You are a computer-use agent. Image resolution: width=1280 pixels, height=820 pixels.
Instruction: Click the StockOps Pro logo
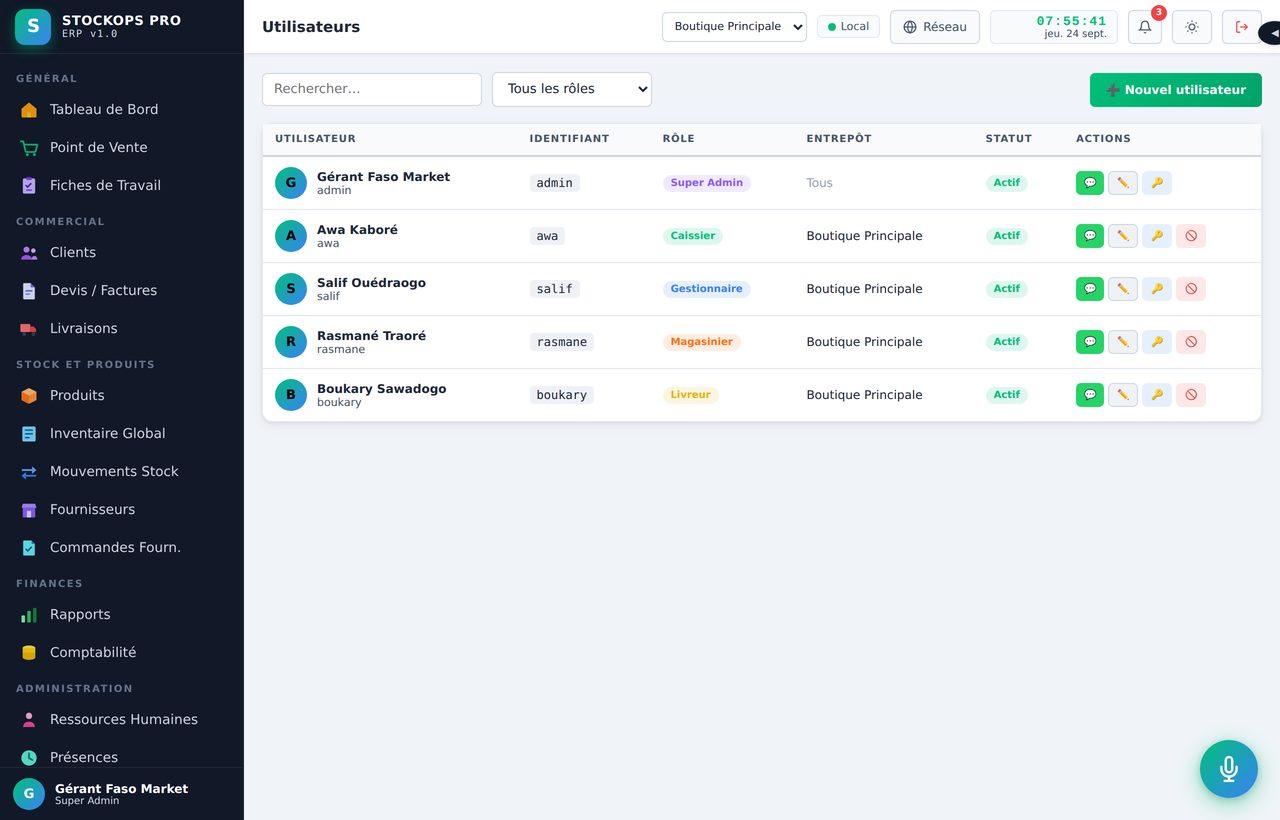point(33,27)
